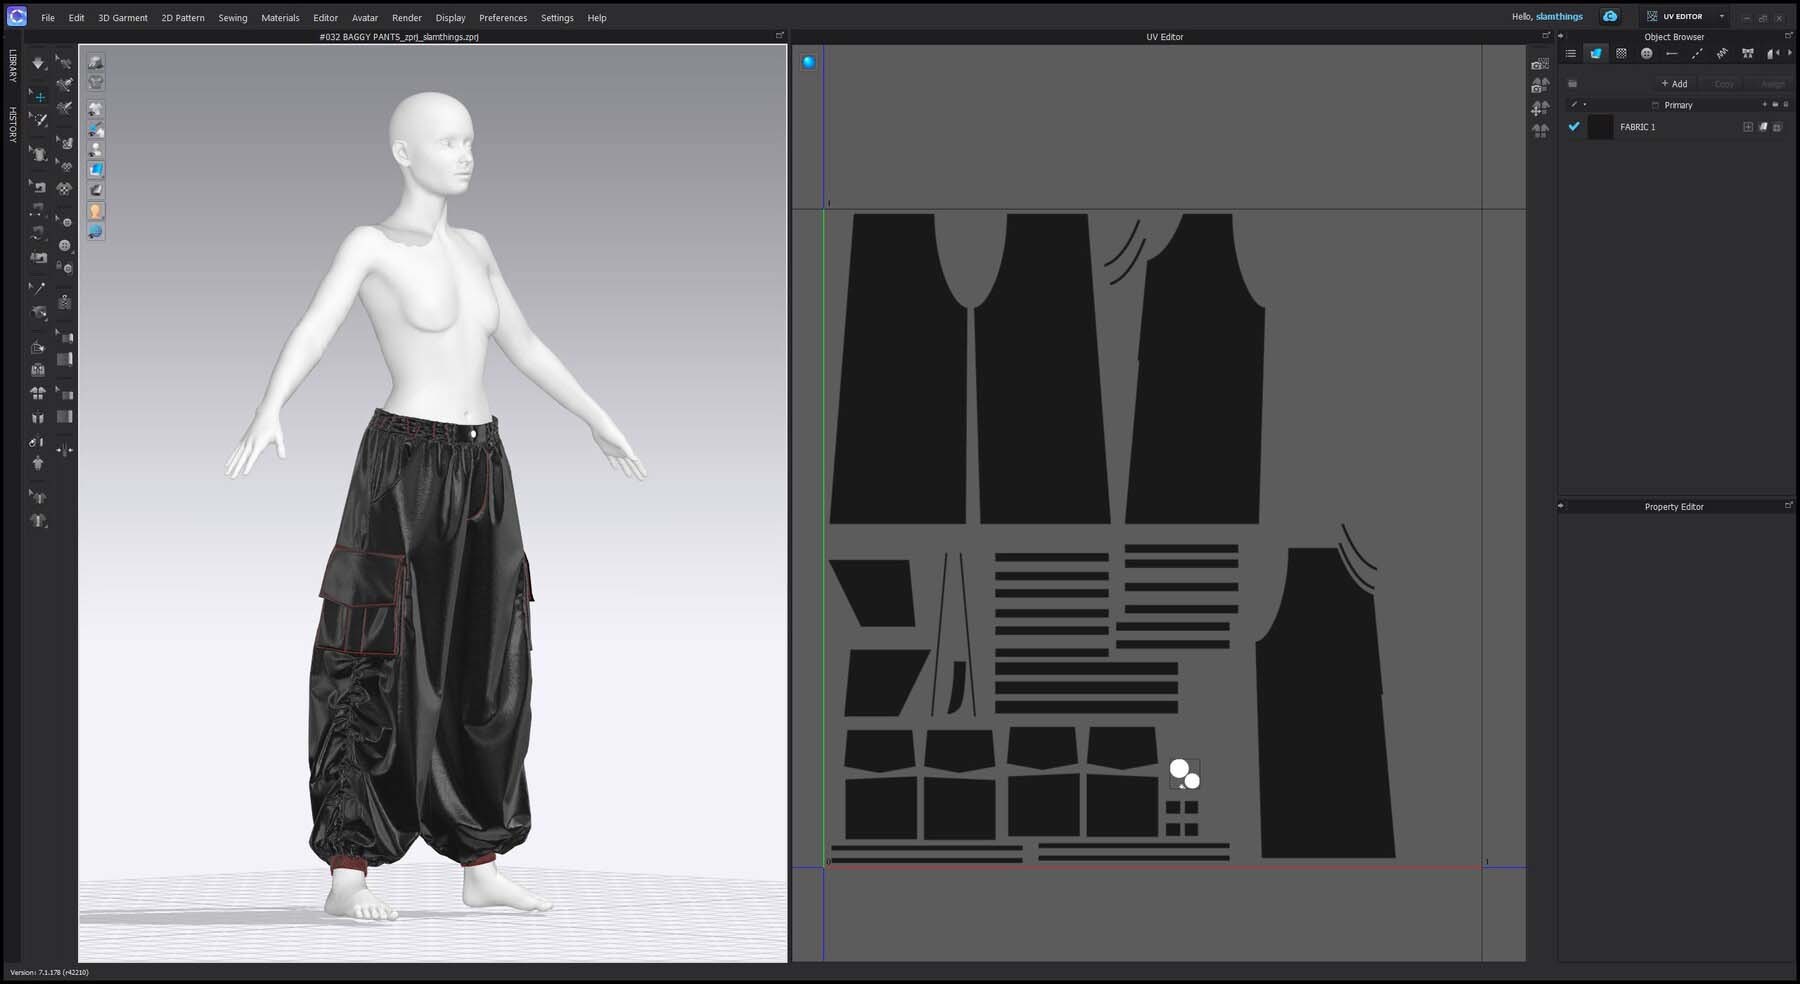
Task: Click the UV snapshot camera icon
Action: click(x=1540, y=64)
